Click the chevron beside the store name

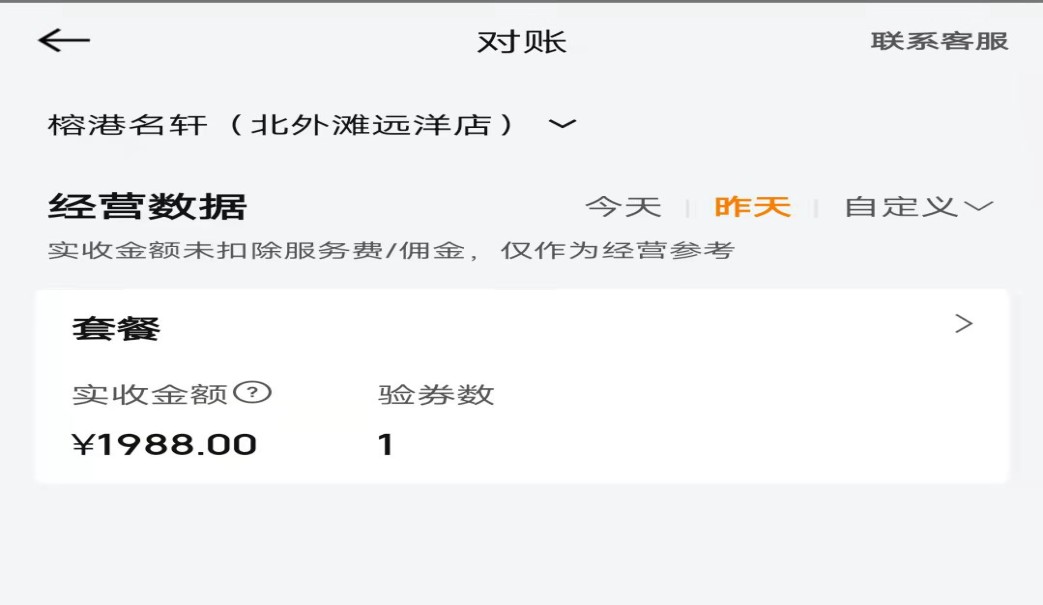click(563, 124)
